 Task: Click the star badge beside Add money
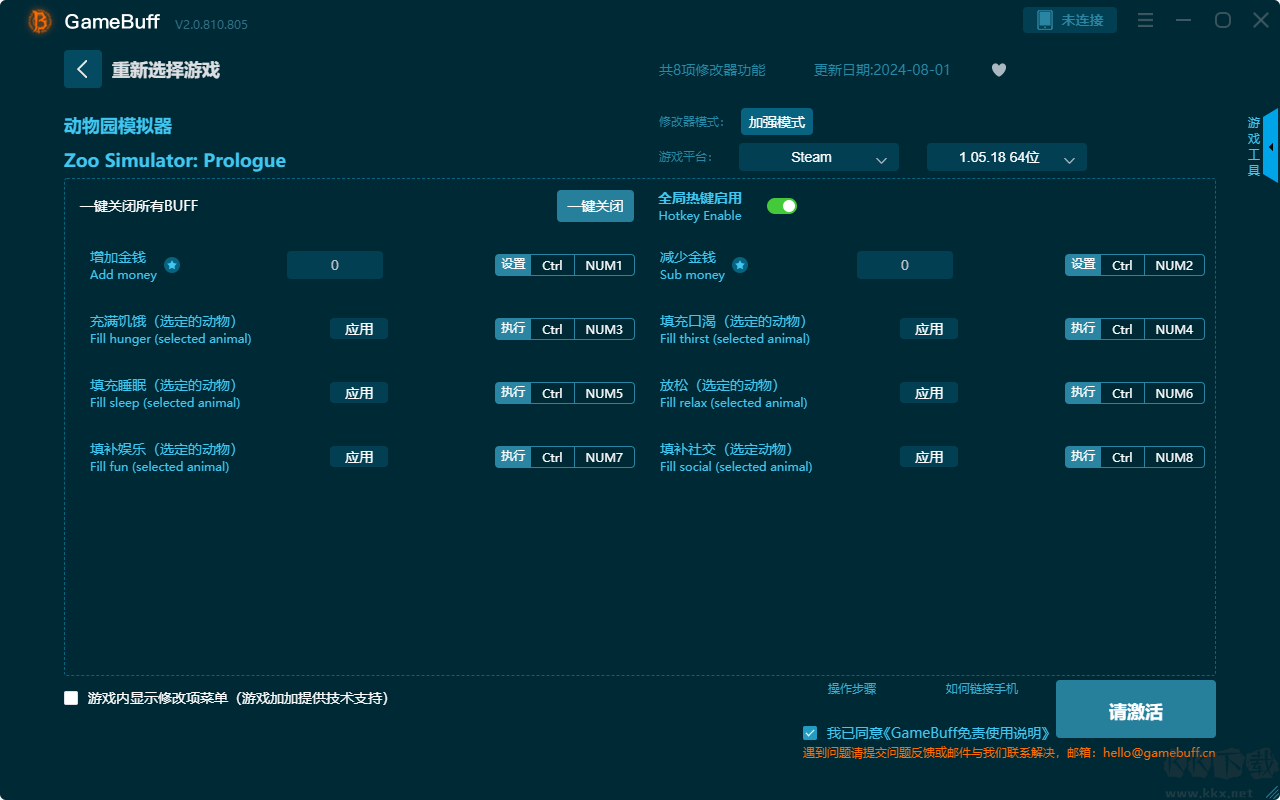pyautogui.click(x=172, y=265)
